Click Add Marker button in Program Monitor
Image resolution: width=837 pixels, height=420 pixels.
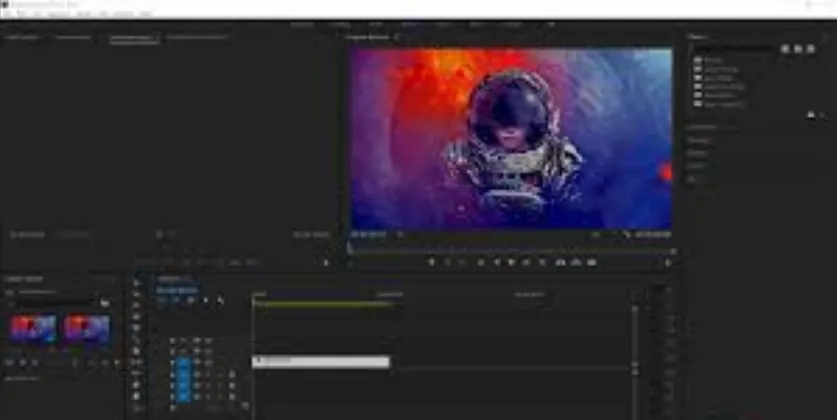tap(431, 262)
